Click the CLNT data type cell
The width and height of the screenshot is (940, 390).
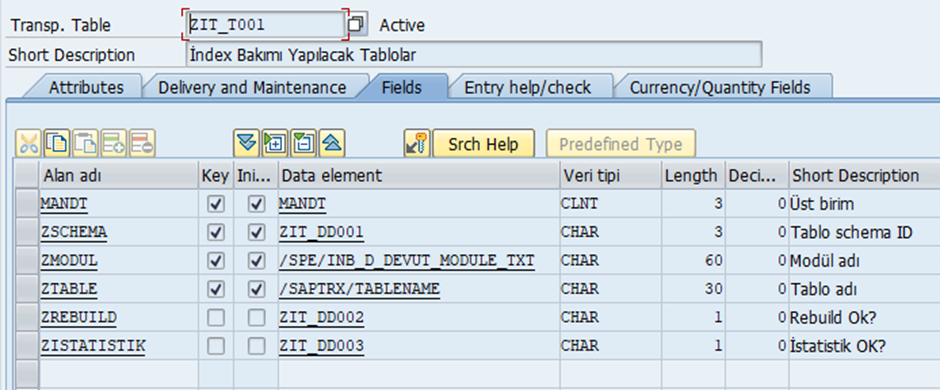(x=610, y=204)
